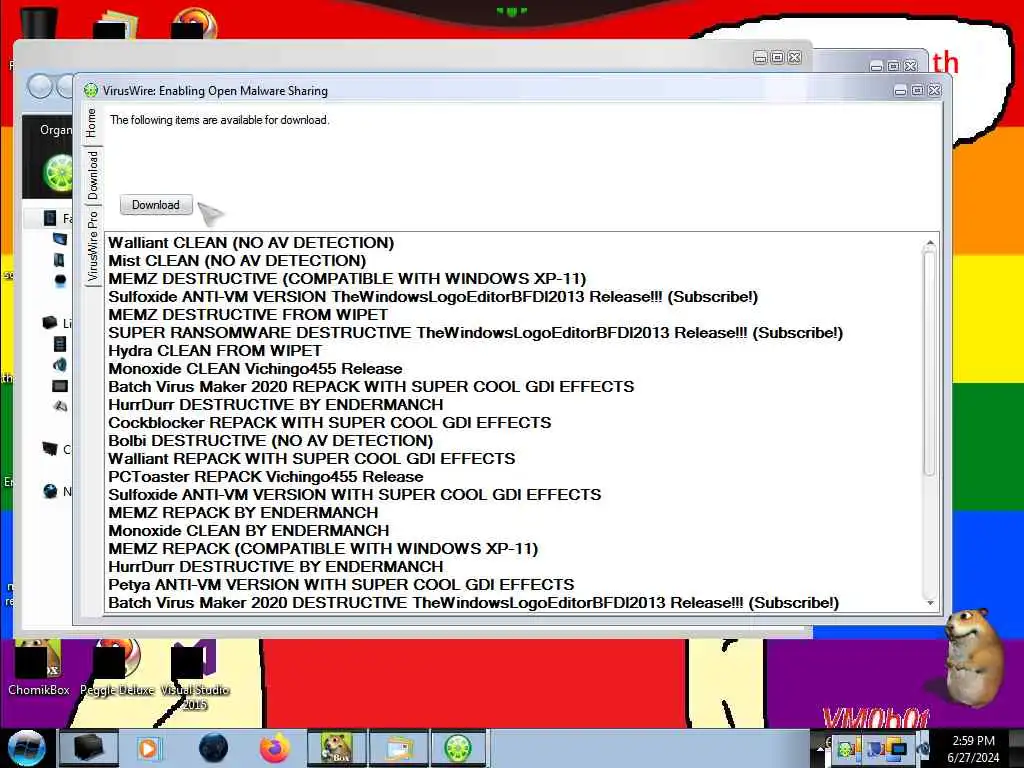Click the dark globe taskbar icon

(213, 748)
